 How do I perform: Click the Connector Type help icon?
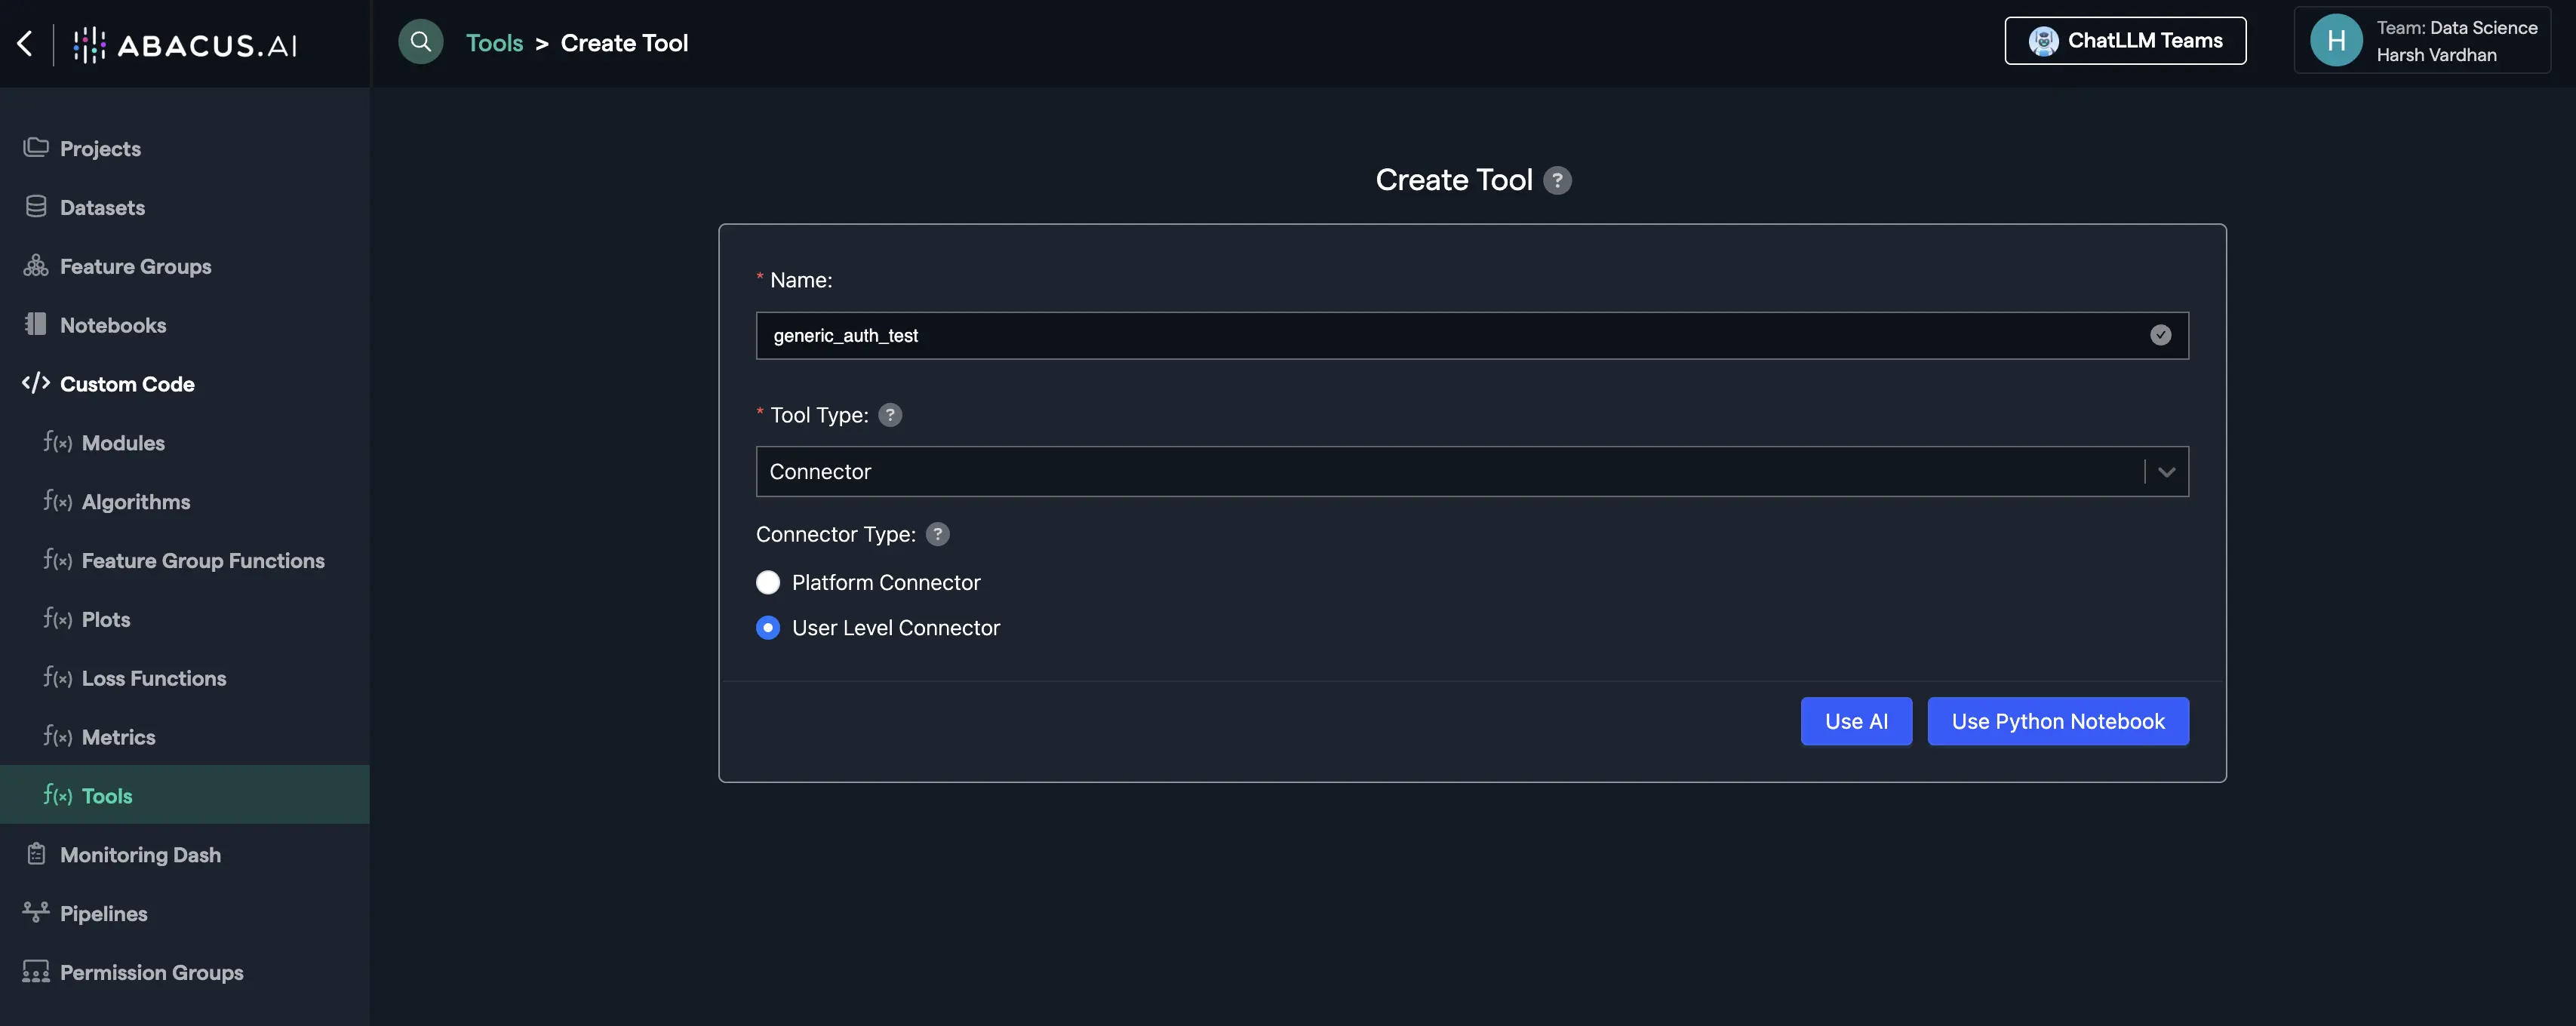(x=937, y=534)
